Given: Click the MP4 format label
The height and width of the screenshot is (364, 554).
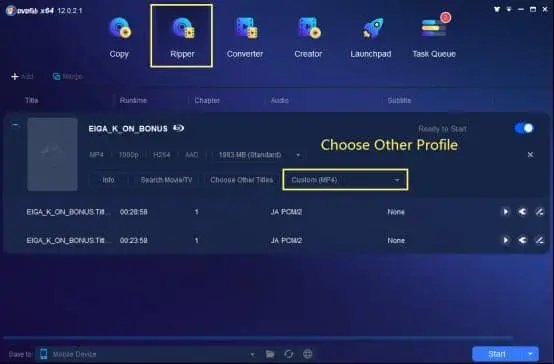Looking at the screenshot, I should point(96,155).
